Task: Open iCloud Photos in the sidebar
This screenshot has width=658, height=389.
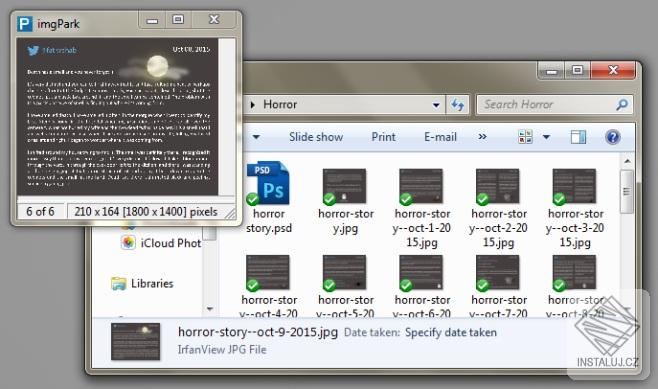Action: (x=171, y=243)
